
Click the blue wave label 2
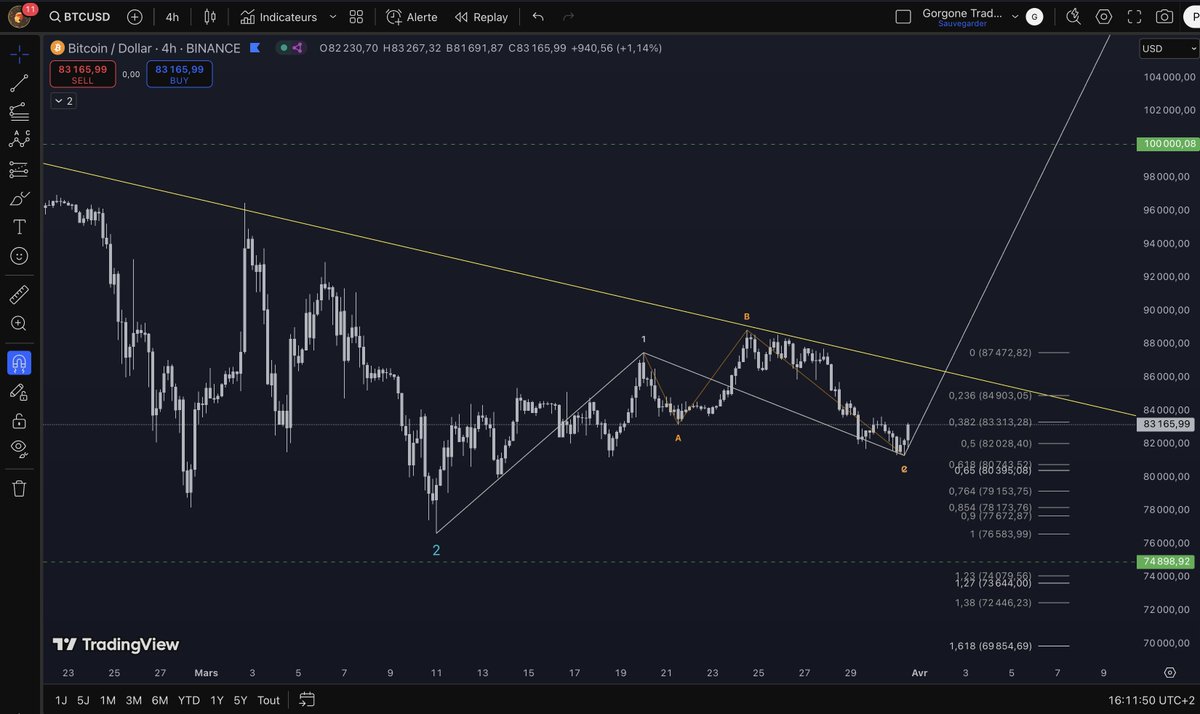(x=436, y=550)
